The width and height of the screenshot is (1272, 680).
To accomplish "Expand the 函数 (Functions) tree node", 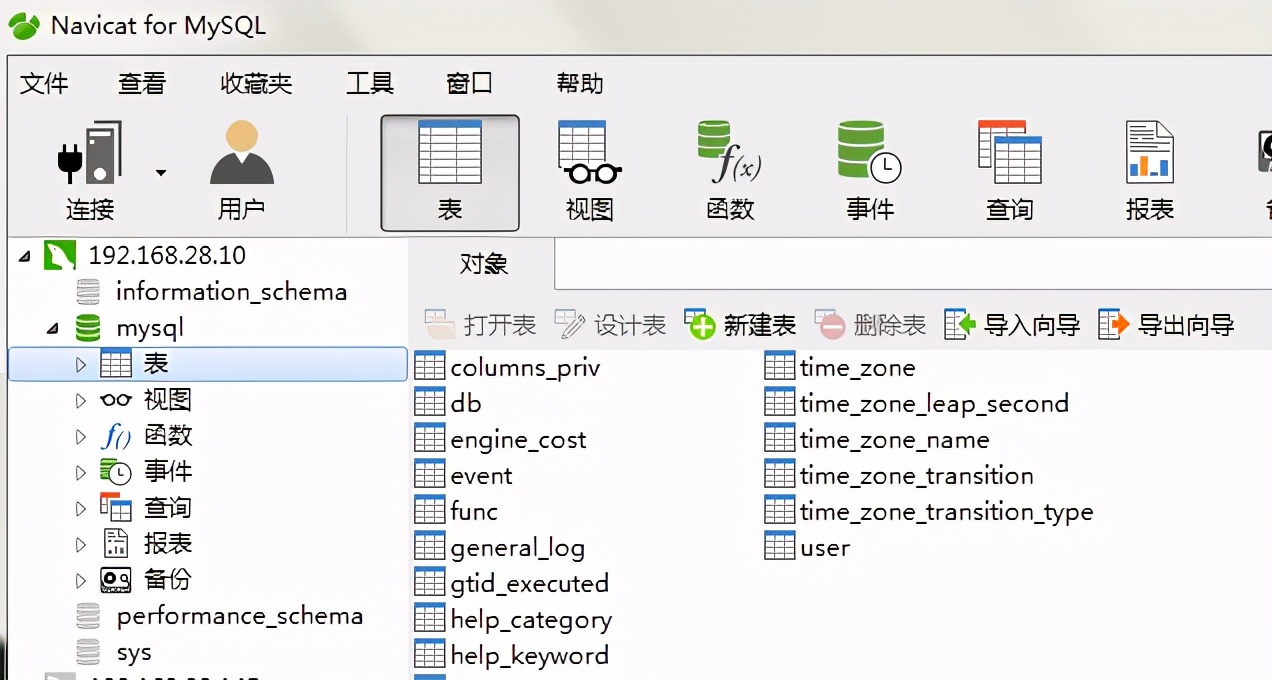I will coord(81,437).
